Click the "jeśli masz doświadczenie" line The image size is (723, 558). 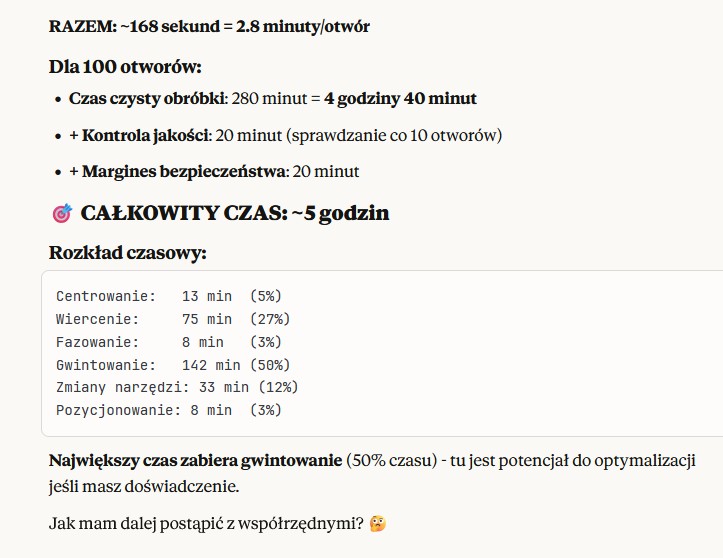click(x=144, y=487)
